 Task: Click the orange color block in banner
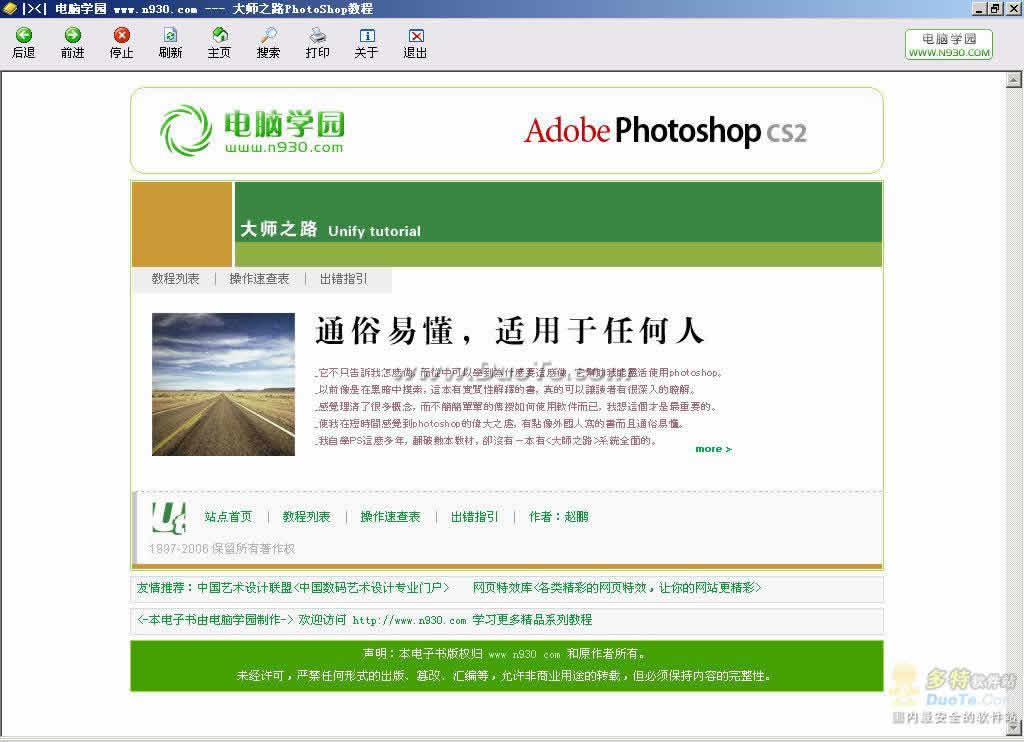pos(182,224)
